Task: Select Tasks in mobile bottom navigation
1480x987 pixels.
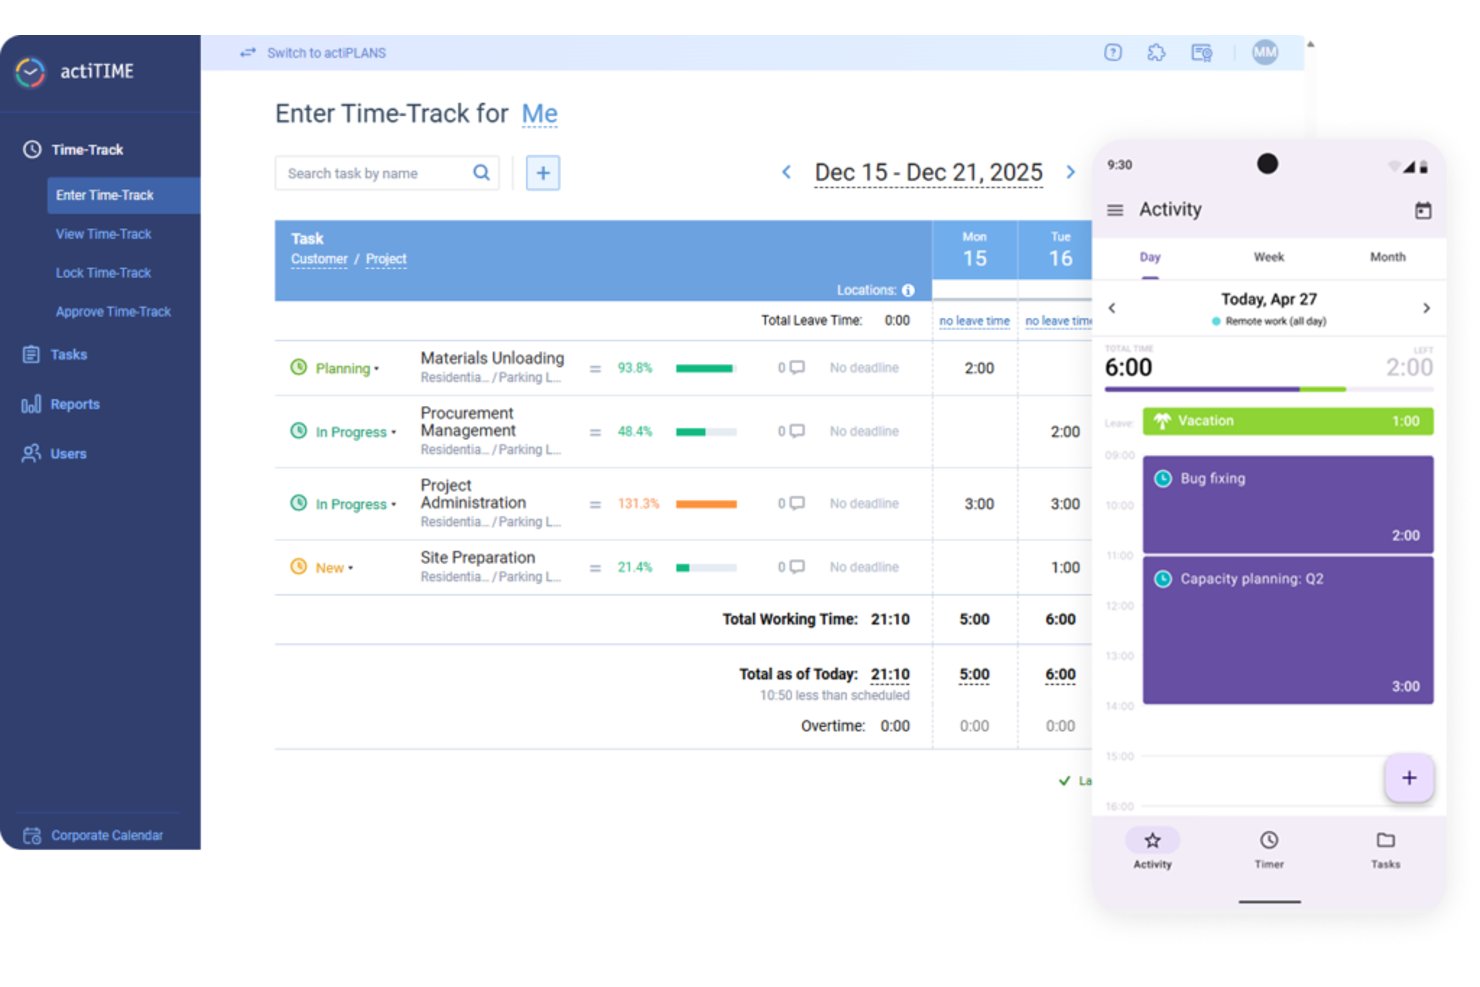Action: click(1385, 849)
